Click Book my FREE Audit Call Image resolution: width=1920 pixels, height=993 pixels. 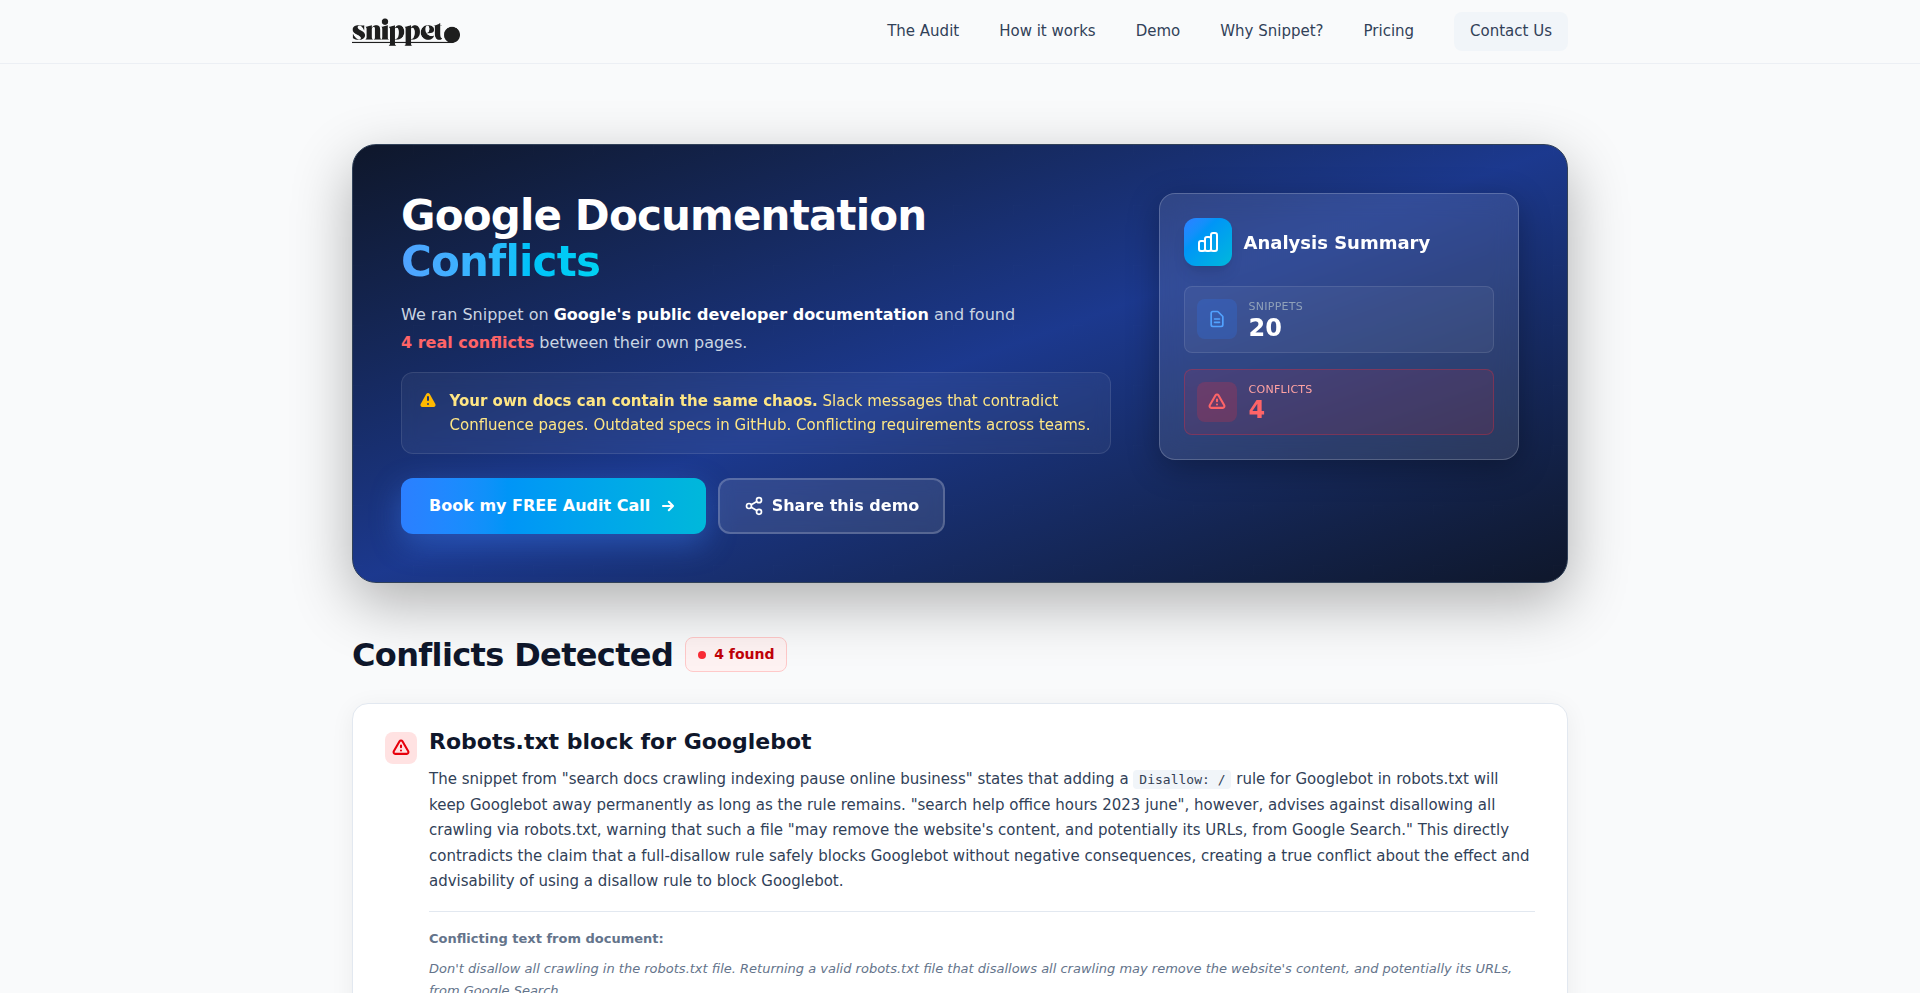click(x=552, y=506)
